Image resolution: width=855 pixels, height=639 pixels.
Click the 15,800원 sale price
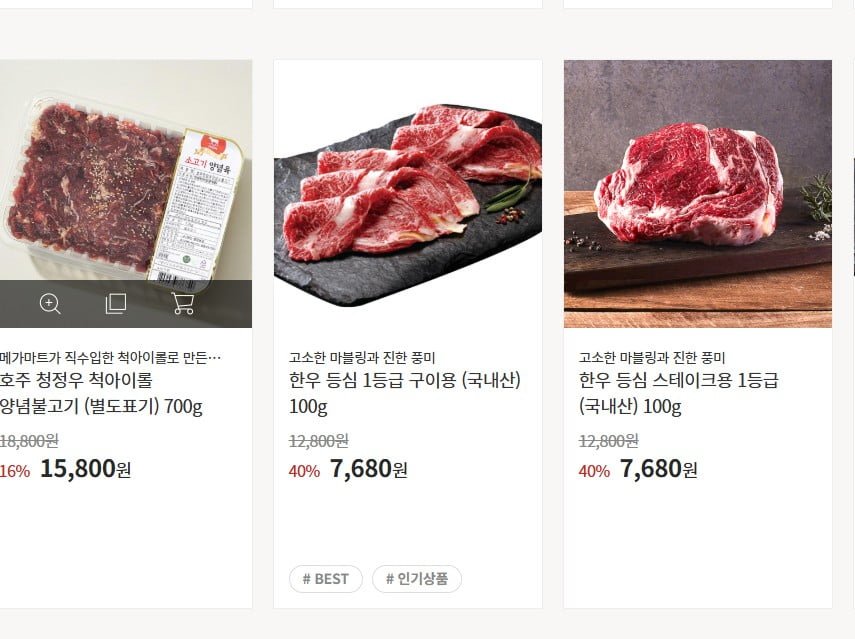(85, 469)
